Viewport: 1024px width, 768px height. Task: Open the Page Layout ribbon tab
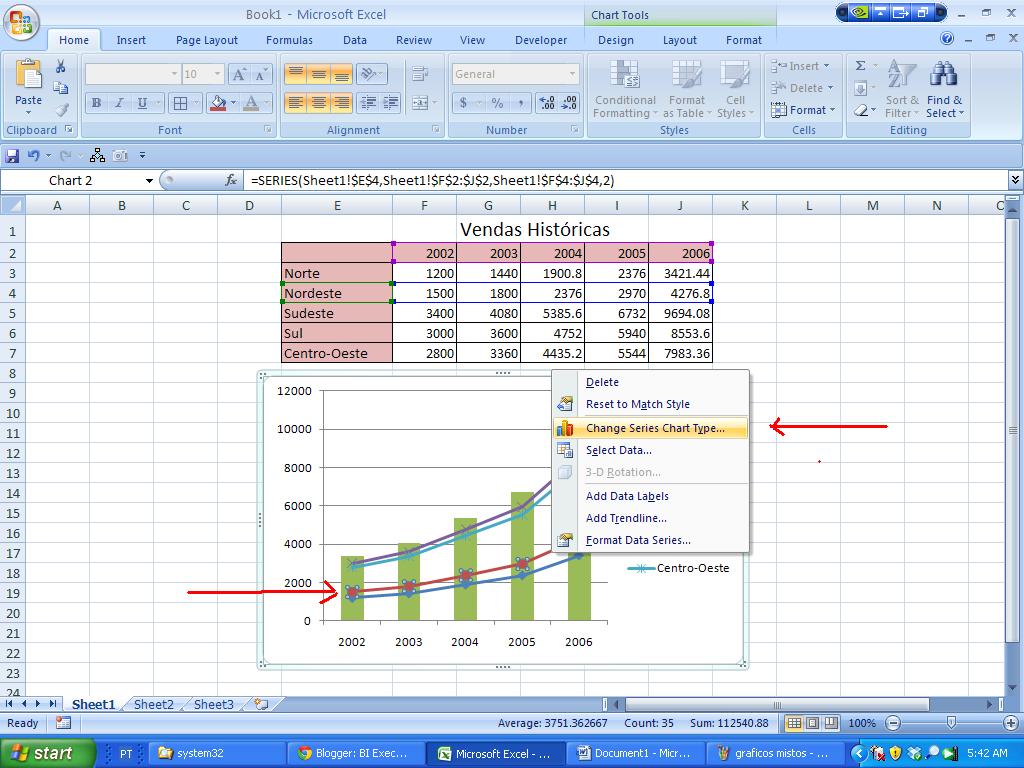pyautogui.click(x=206, y=40)
